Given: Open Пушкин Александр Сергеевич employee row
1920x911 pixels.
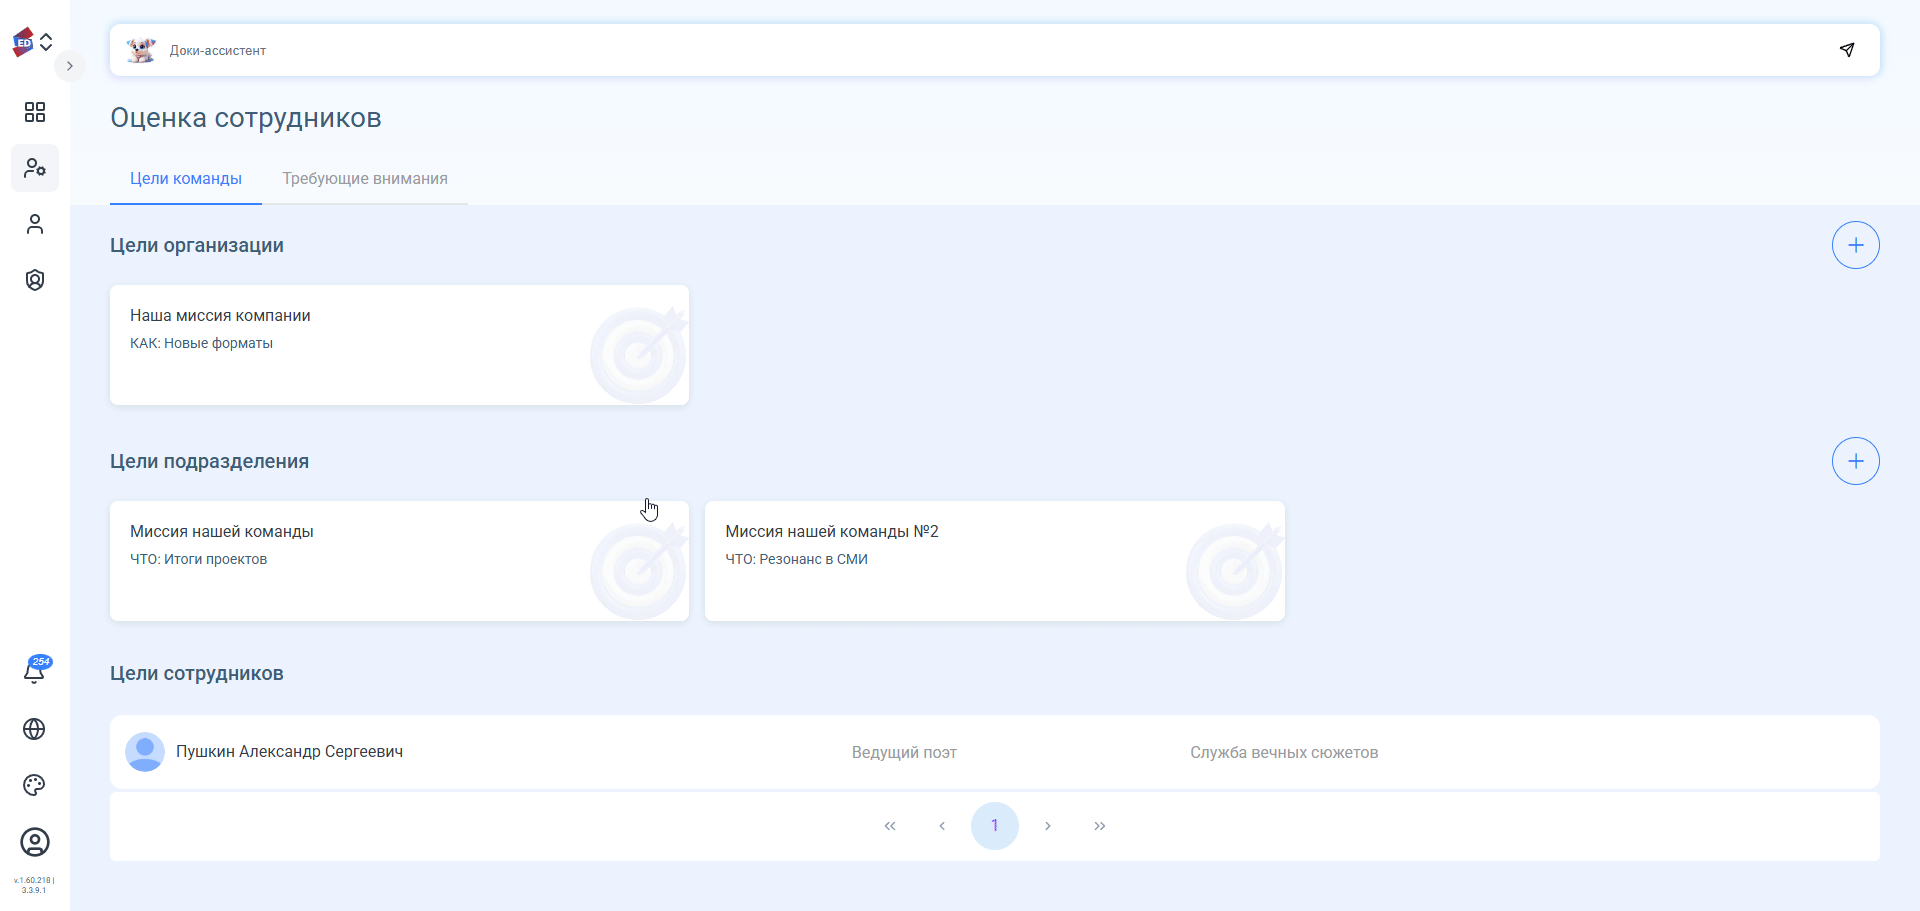Looking at the screenshot, I should (290, 752).
